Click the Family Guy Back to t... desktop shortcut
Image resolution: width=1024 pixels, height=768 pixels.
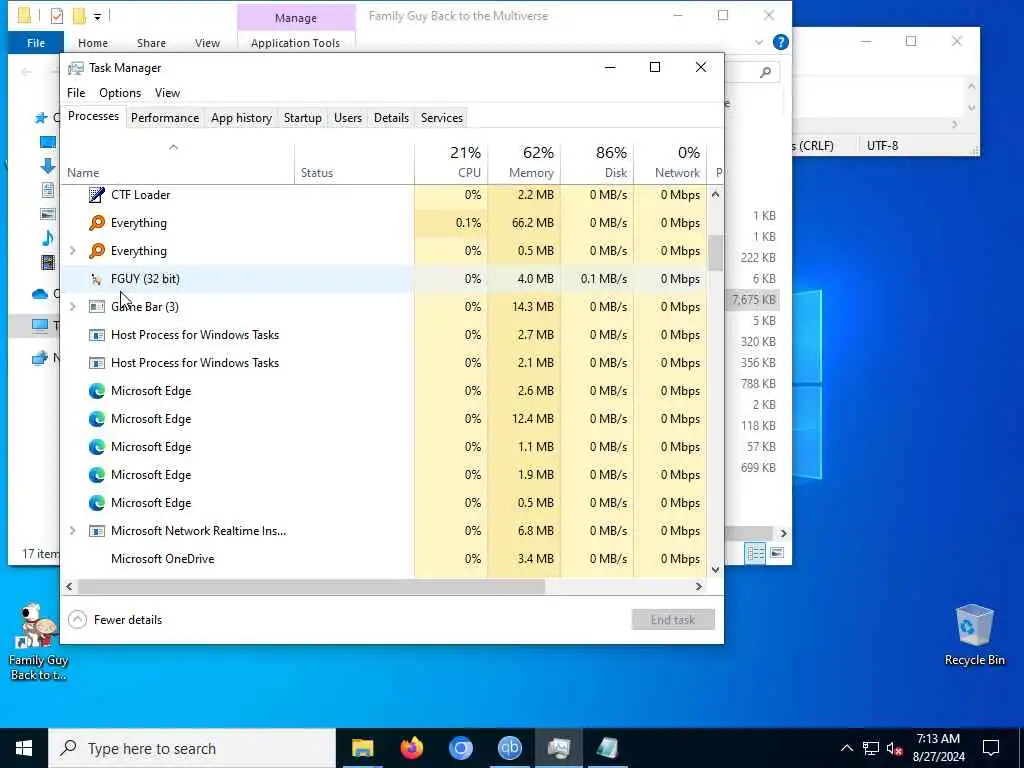(38, 641)
